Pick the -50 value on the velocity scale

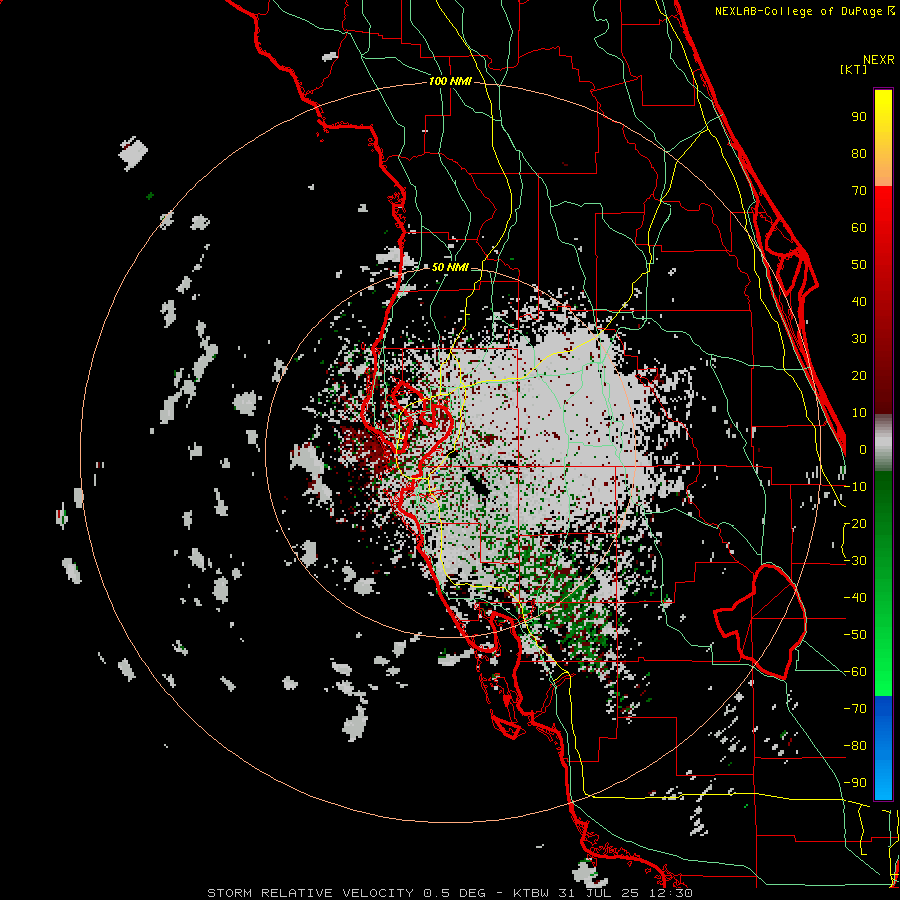(855, 635)
